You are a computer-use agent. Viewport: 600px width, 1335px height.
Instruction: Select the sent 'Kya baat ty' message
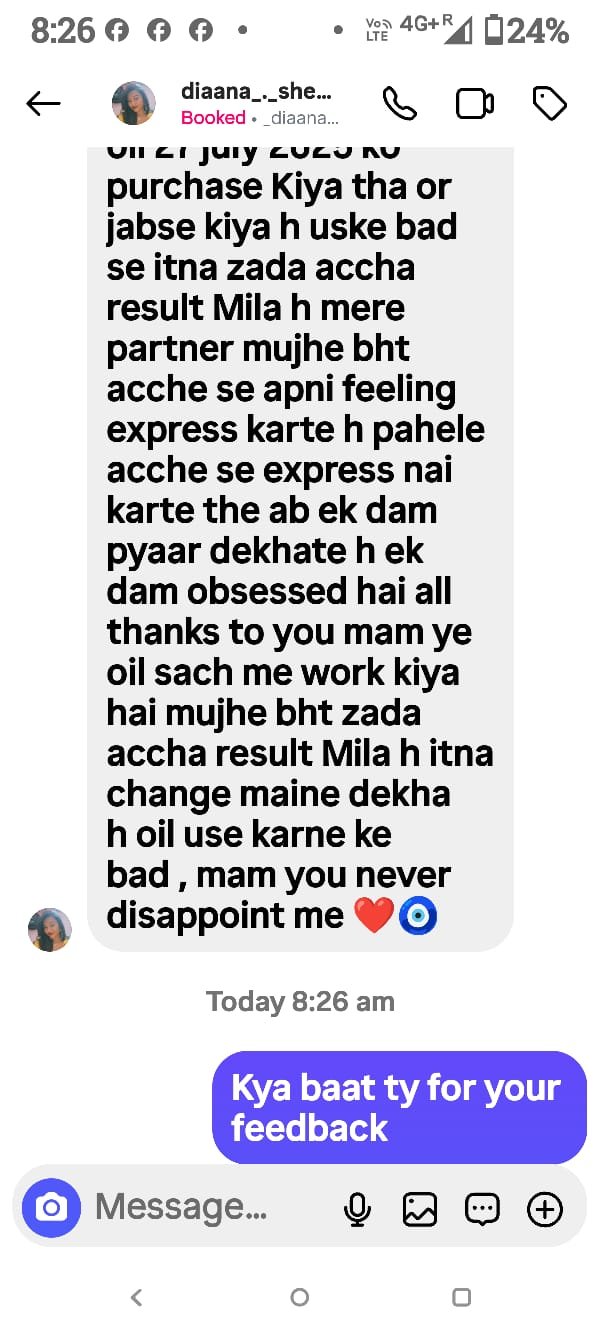(400, 1107)
